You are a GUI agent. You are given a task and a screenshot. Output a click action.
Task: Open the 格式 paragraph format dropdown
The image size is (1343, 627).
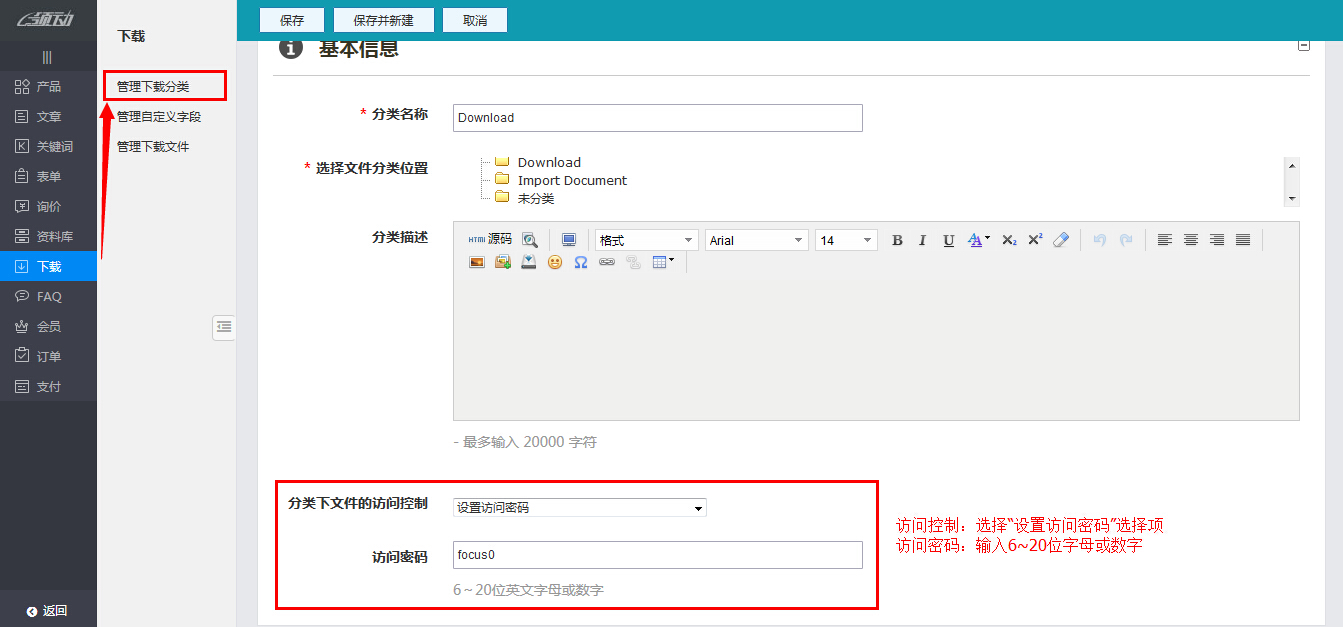pos(645,239)
